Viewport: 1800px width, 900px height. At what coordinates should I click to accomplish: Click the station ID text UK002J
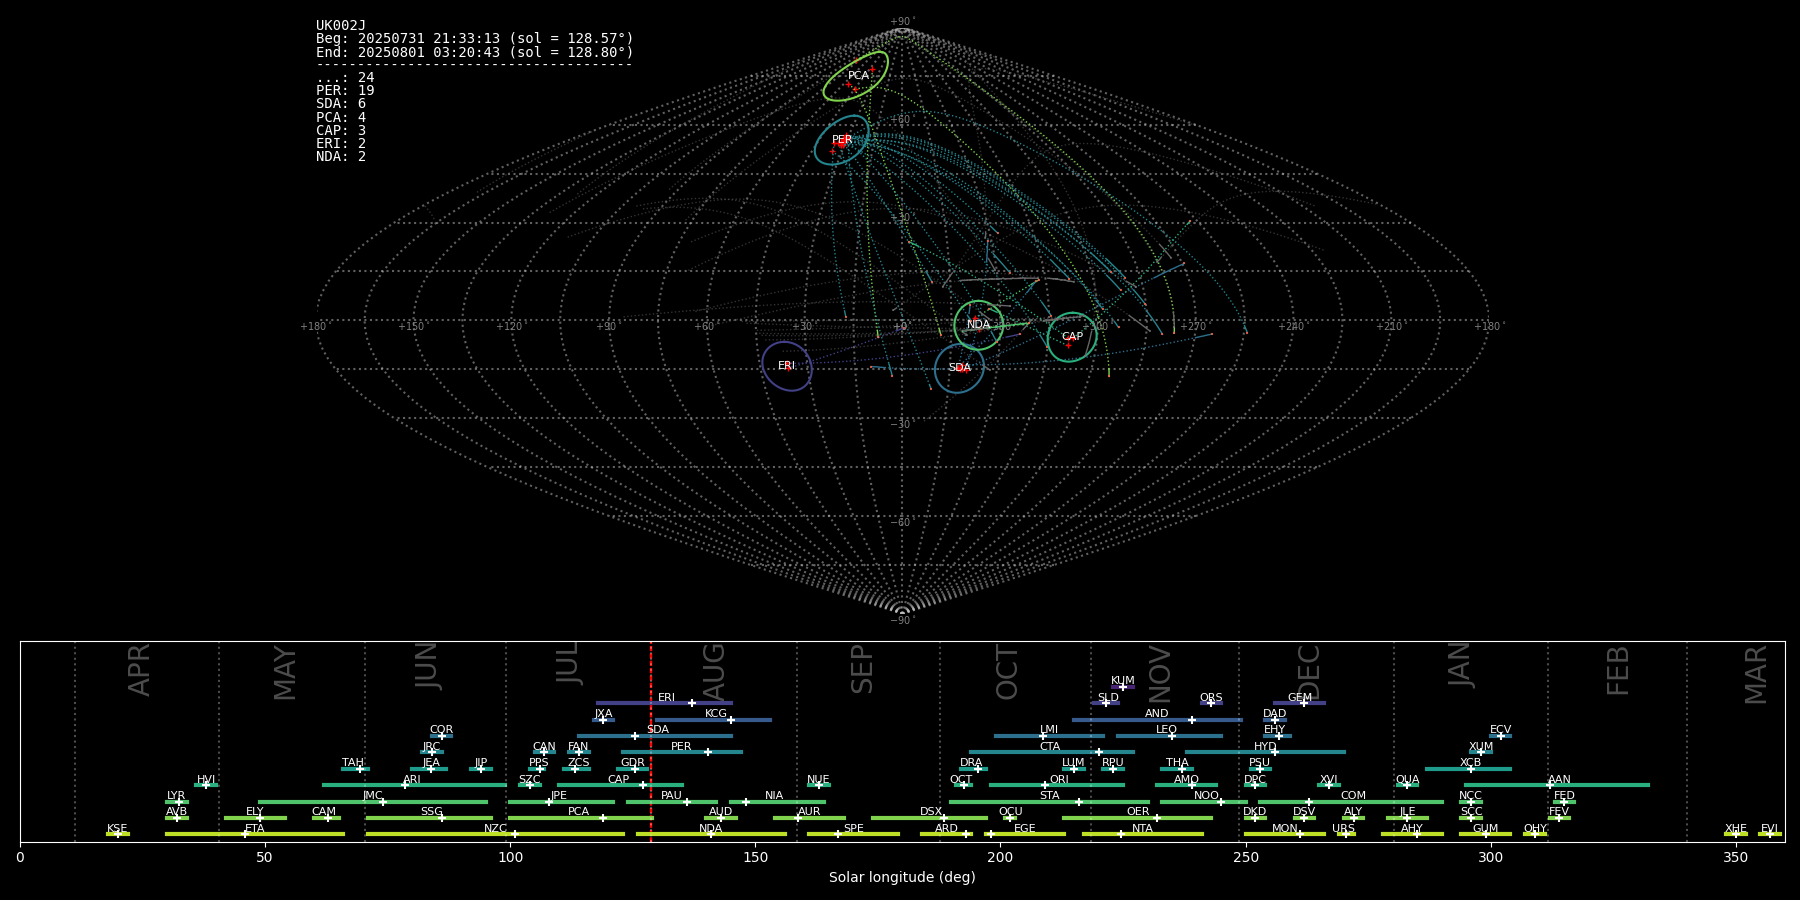point(341,26)
